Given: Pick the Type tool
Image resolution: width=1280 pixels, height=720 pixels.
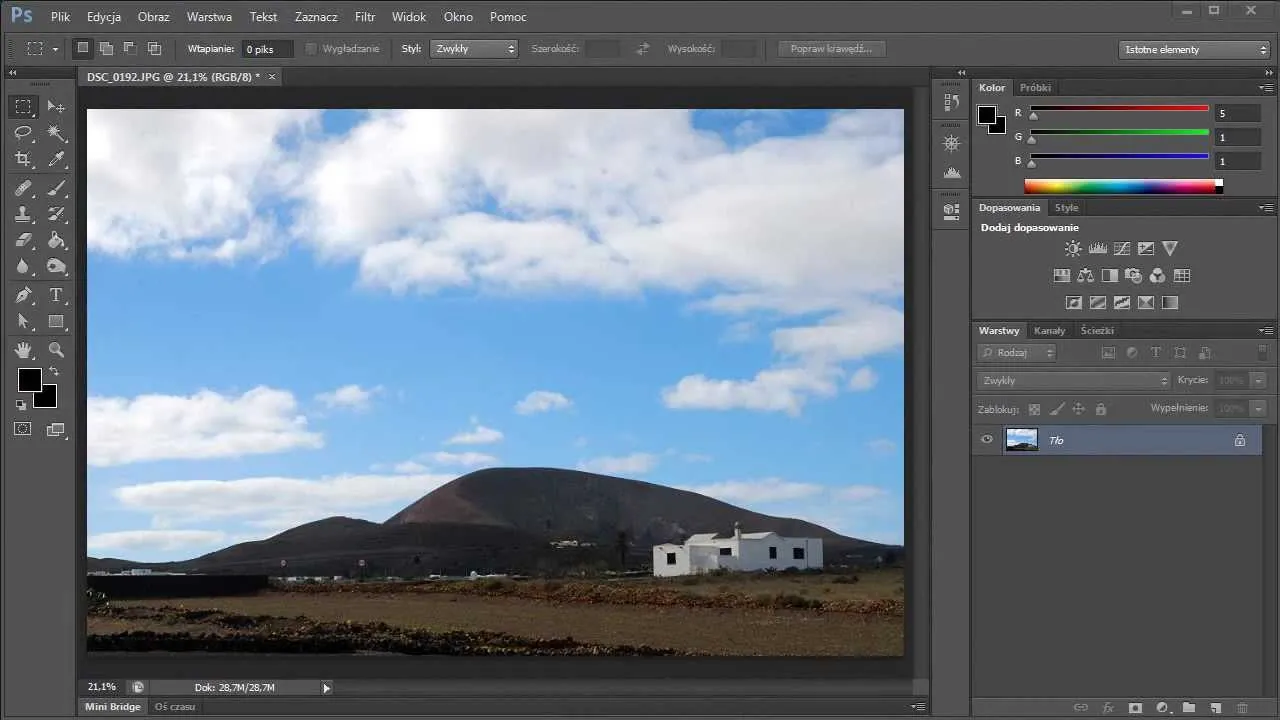Looking at the screenshot, I should 56,294.
